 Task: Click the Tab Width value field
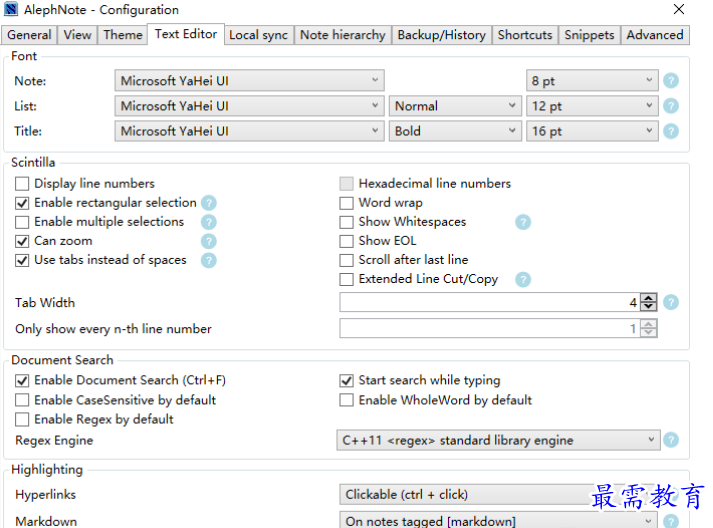point(490,302)
